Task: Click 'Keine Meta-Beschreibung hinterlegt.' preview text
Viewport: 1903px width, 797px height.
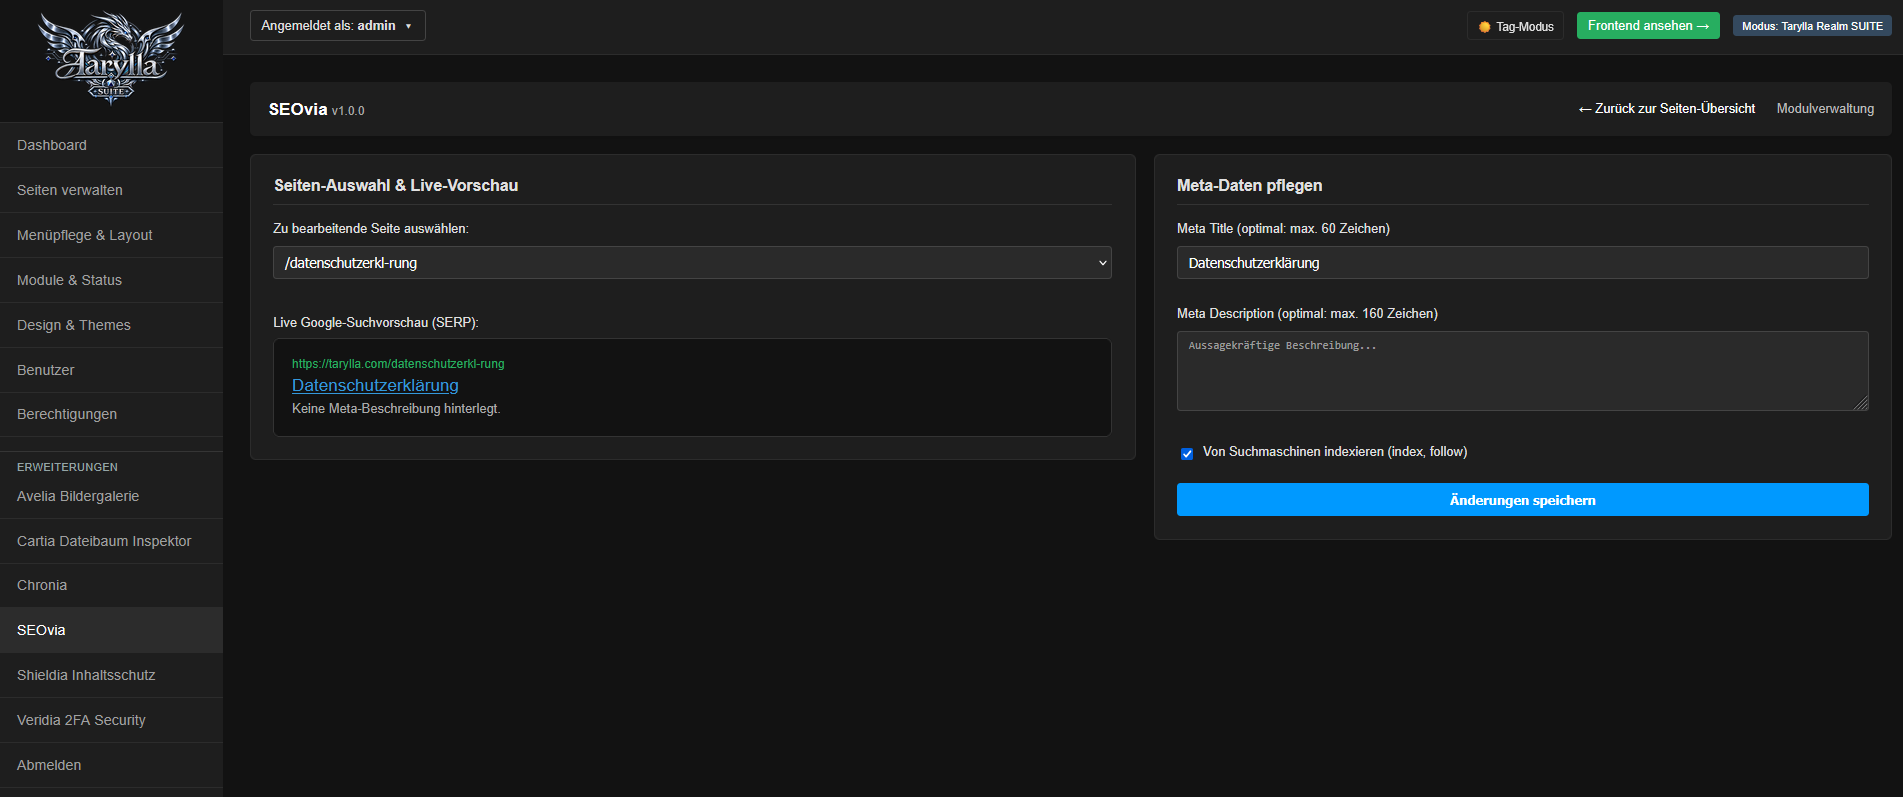Action: click(x=396, y=409)
